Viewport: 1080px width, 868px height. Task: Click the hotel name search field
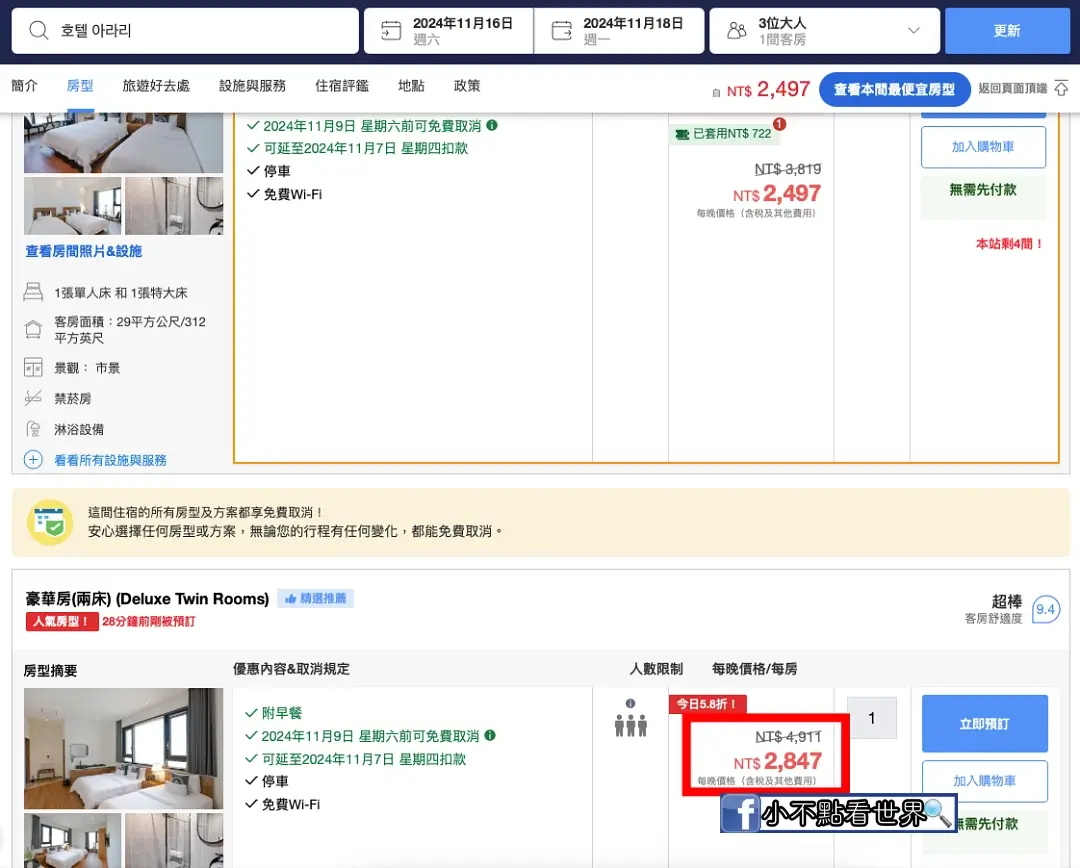[185, 30]
